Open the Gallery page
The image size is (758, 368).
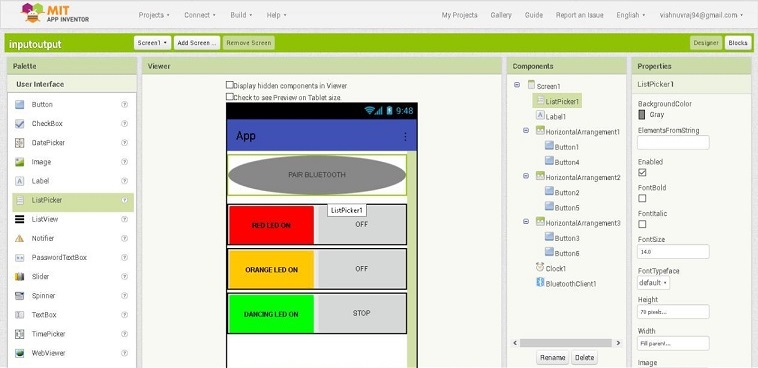pos(501,15)
